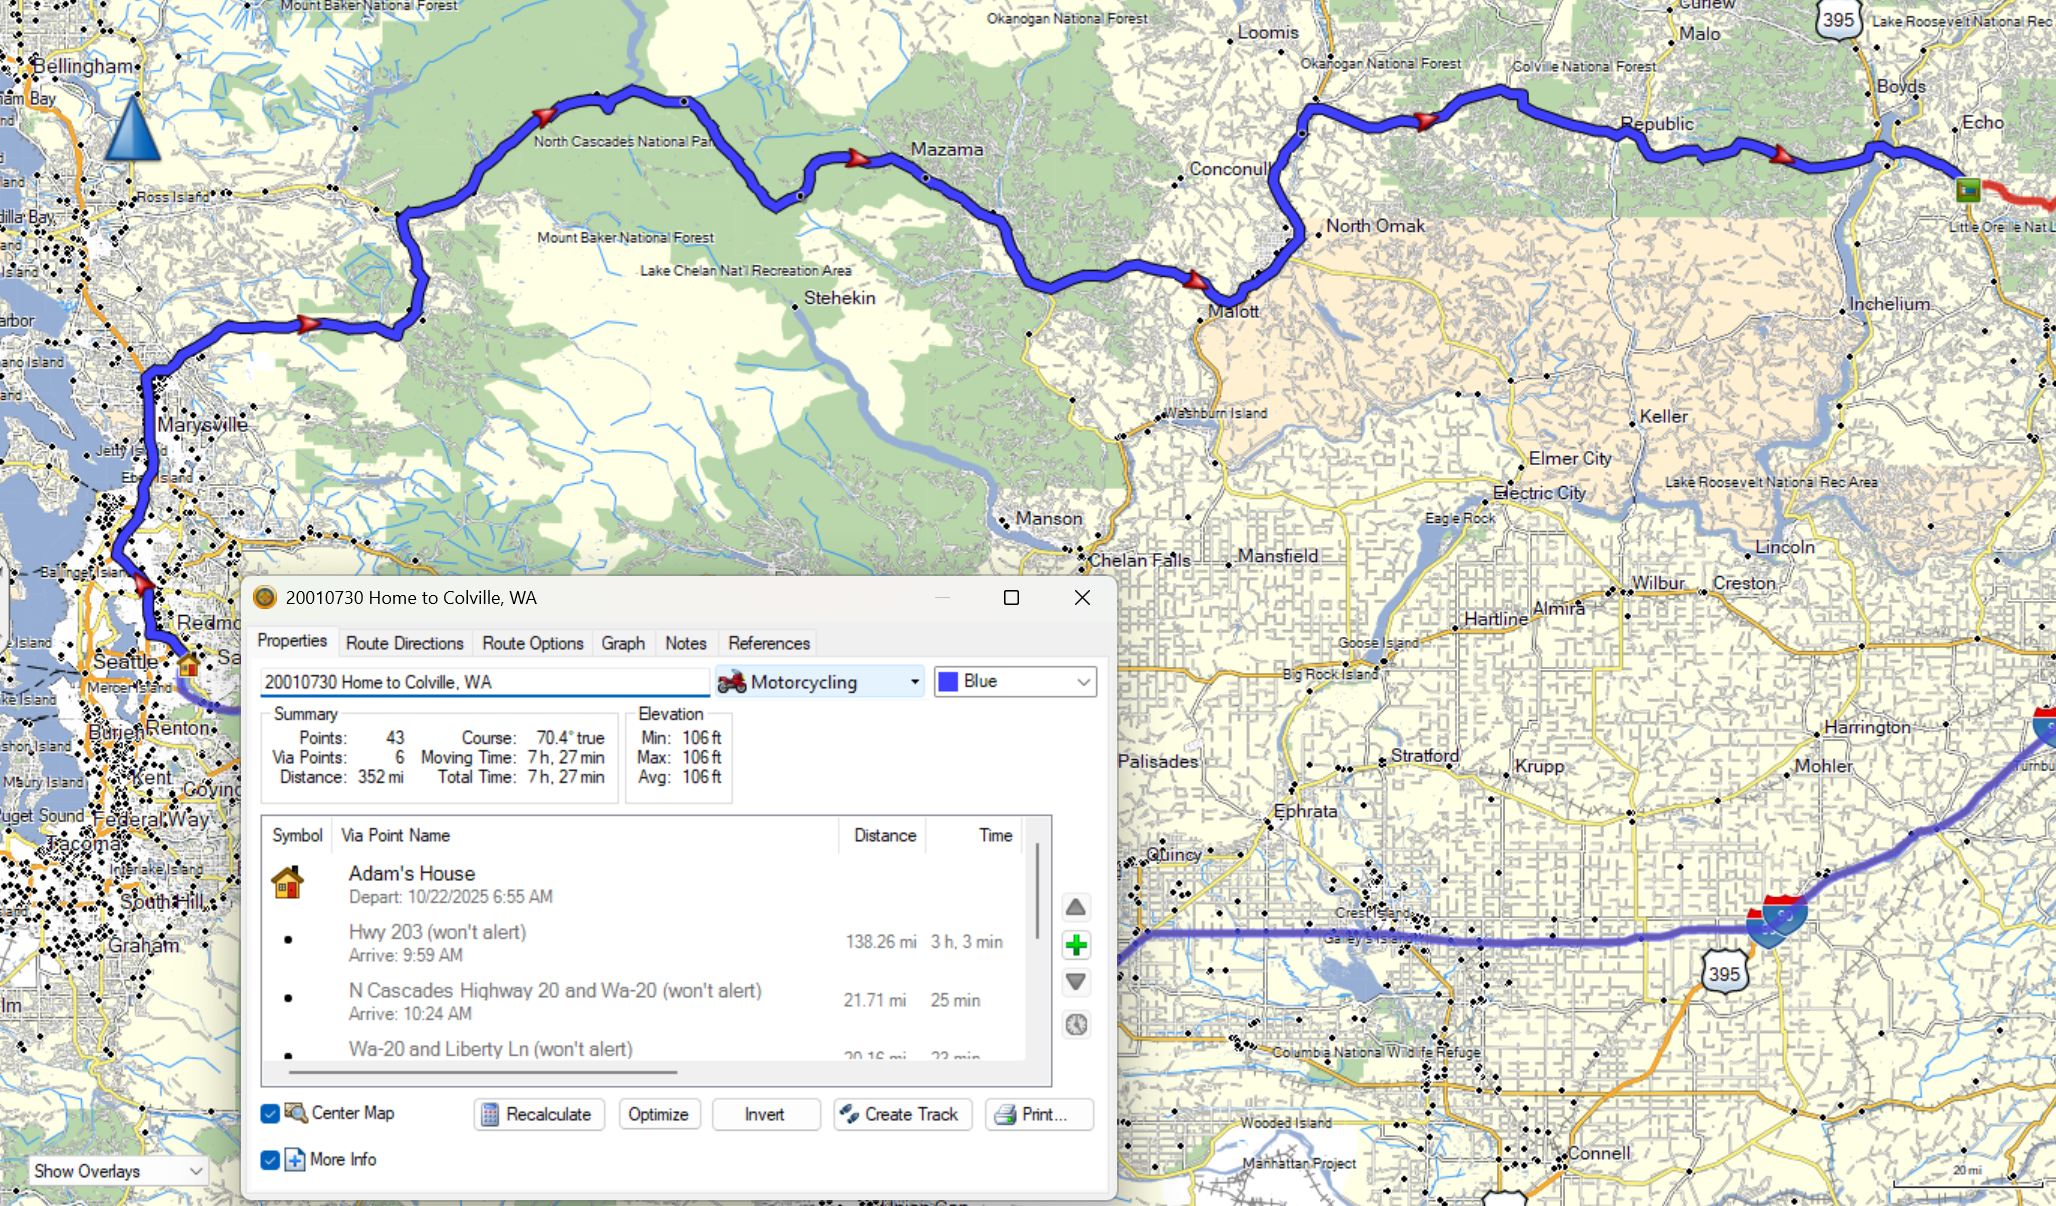Uncheck the Center Map checkbox

pyautogui.click(x=270, y=1114)
